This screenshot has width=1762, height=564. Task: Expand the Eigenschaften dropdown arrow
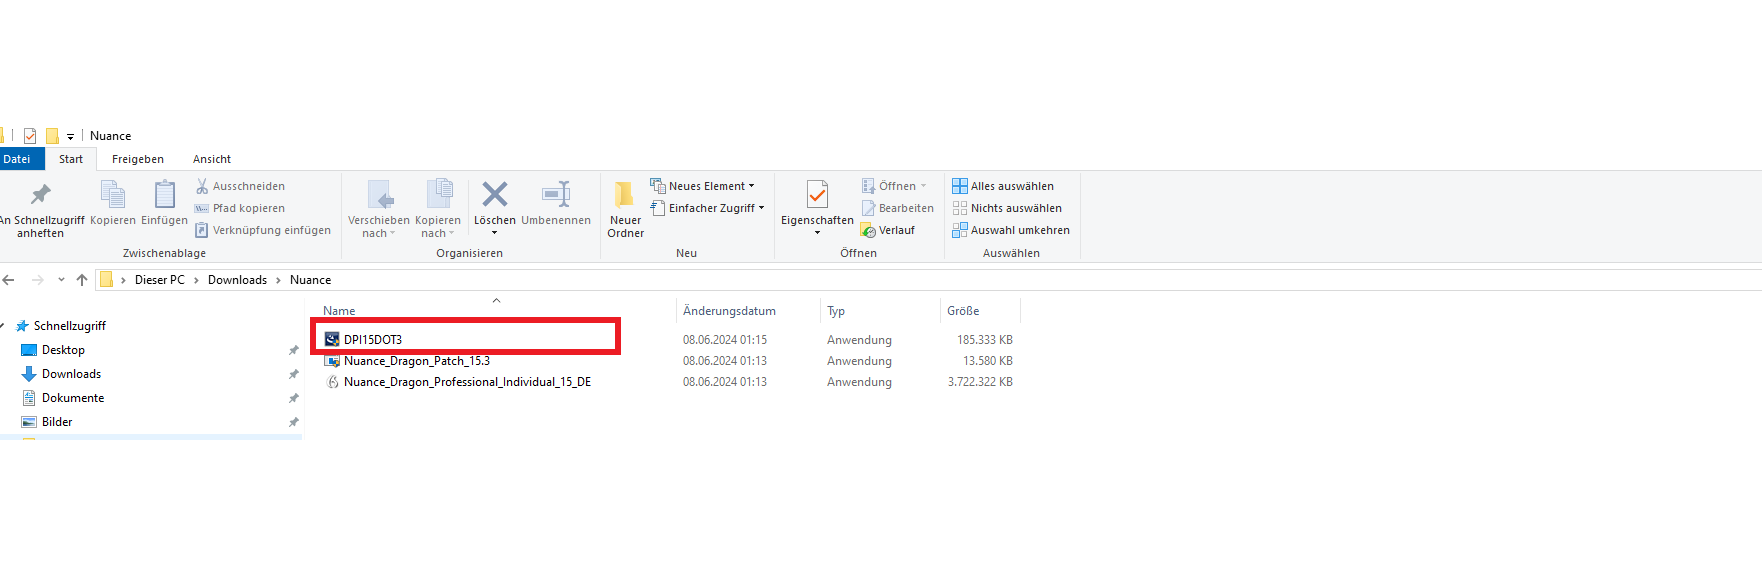pyautogui.click(x=817, y=233)
